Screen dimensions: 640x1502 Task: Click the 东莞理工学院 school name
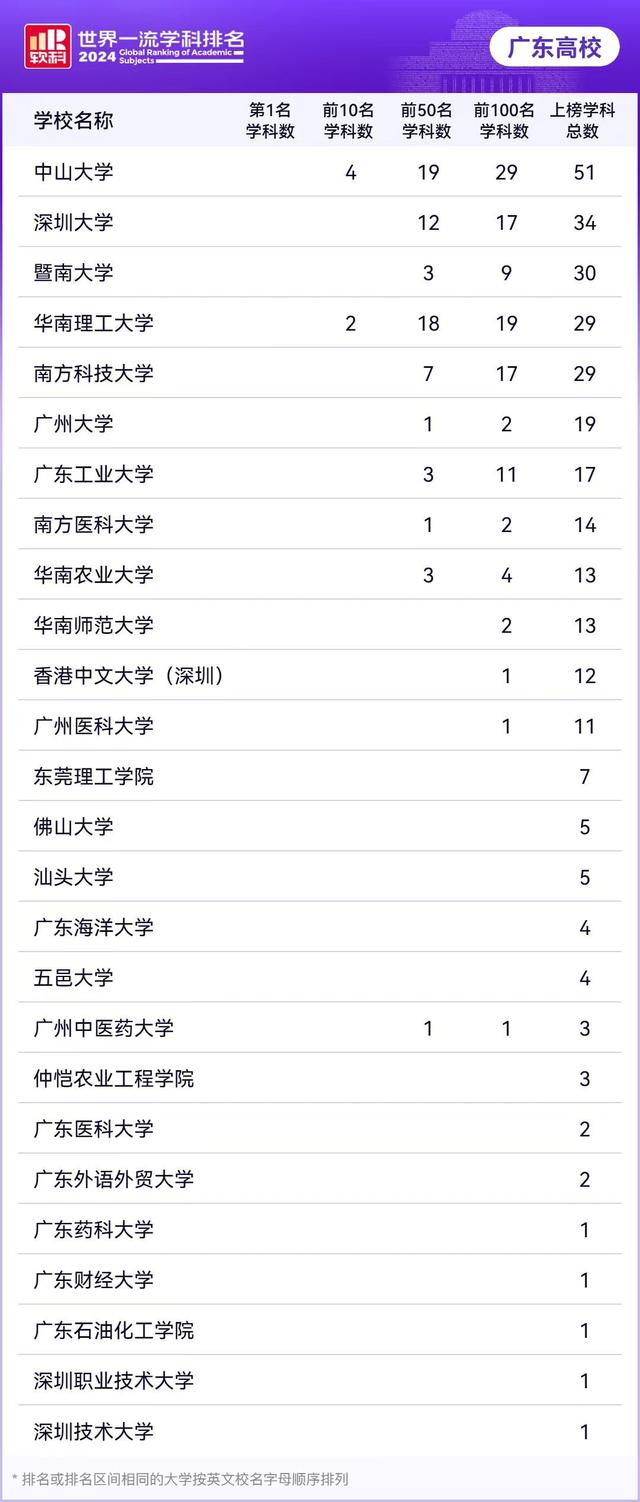[94, 776]
